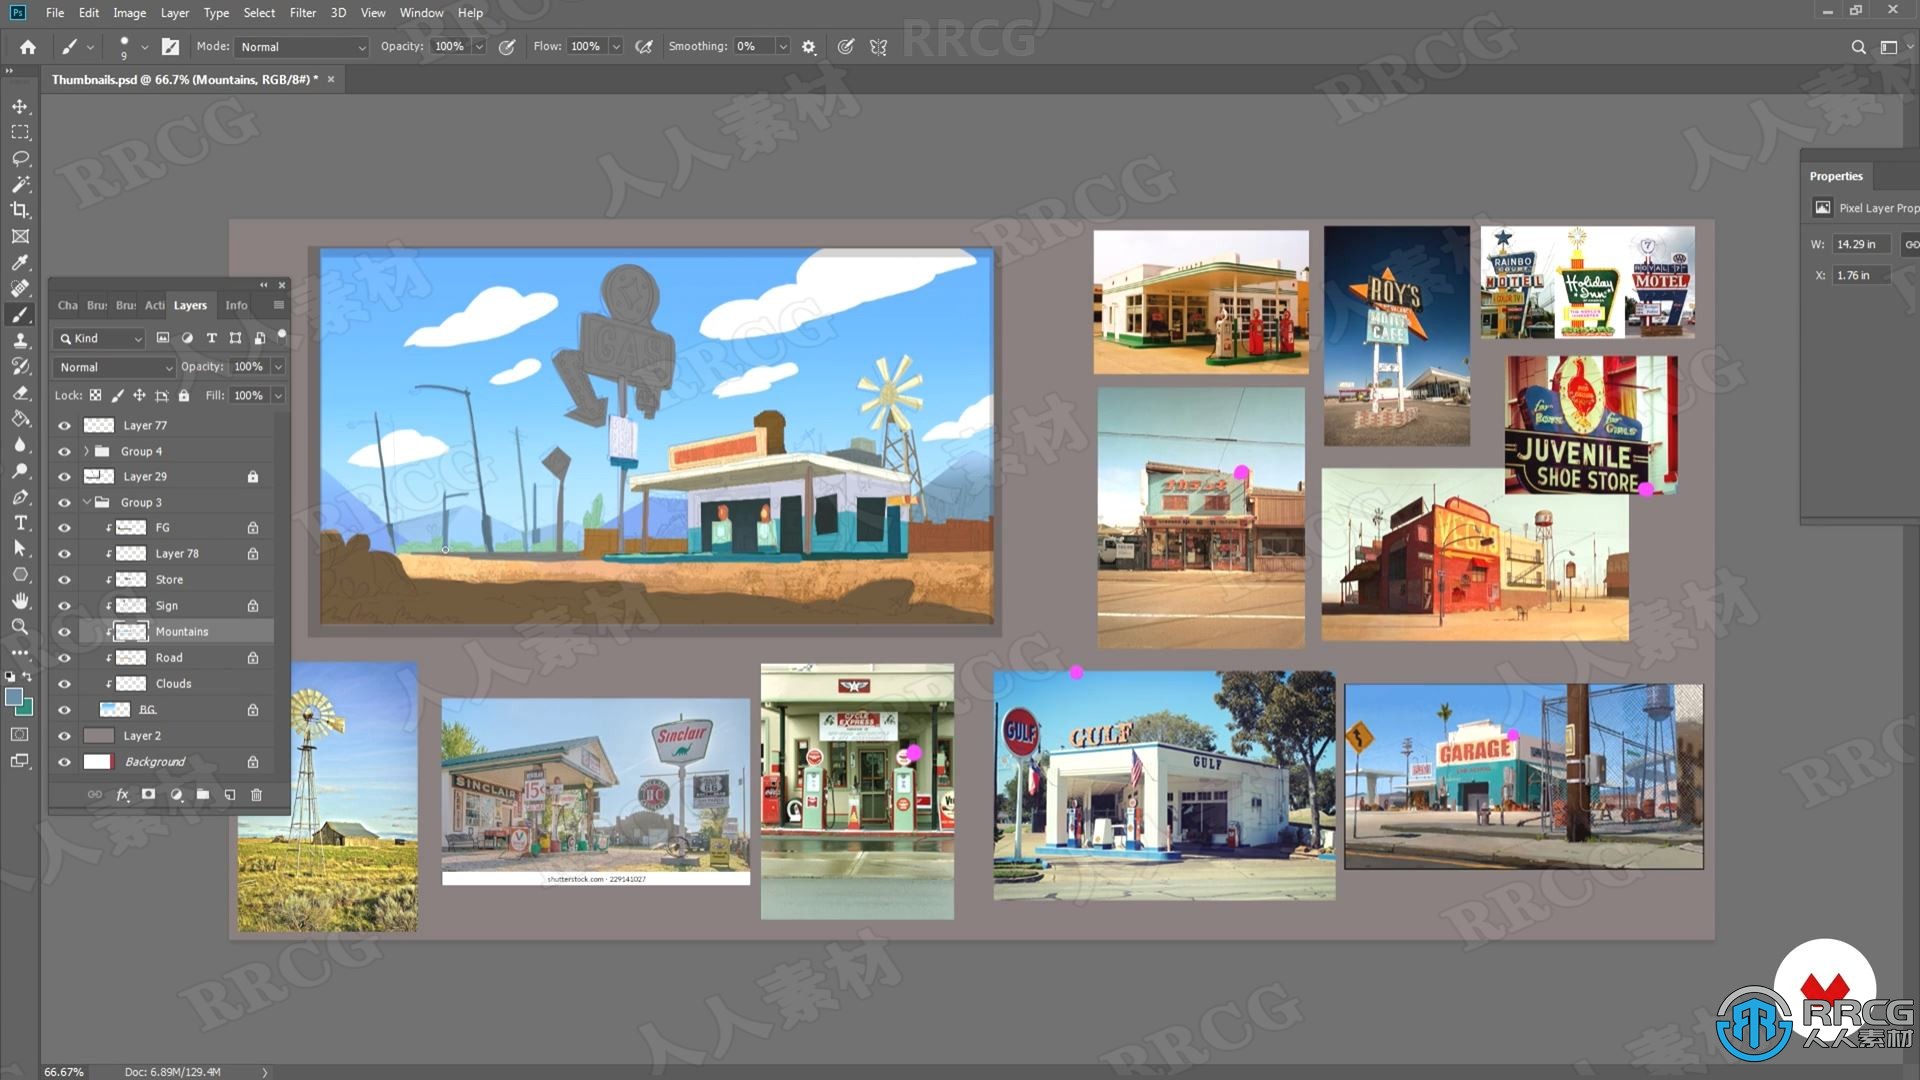Select the Move tool in toolbar
1920x1080 pixels.
pos(18,105)
